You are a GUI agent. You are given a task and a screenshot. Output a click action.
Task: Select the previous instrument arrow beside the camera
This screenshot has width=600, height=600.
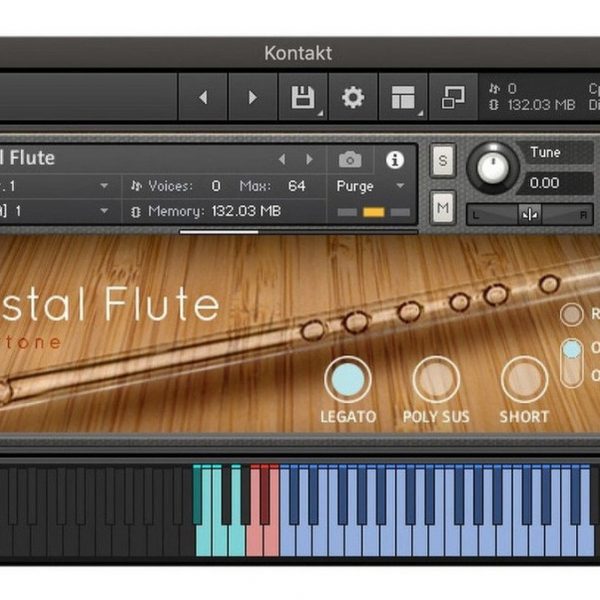[x=282, y=159]
